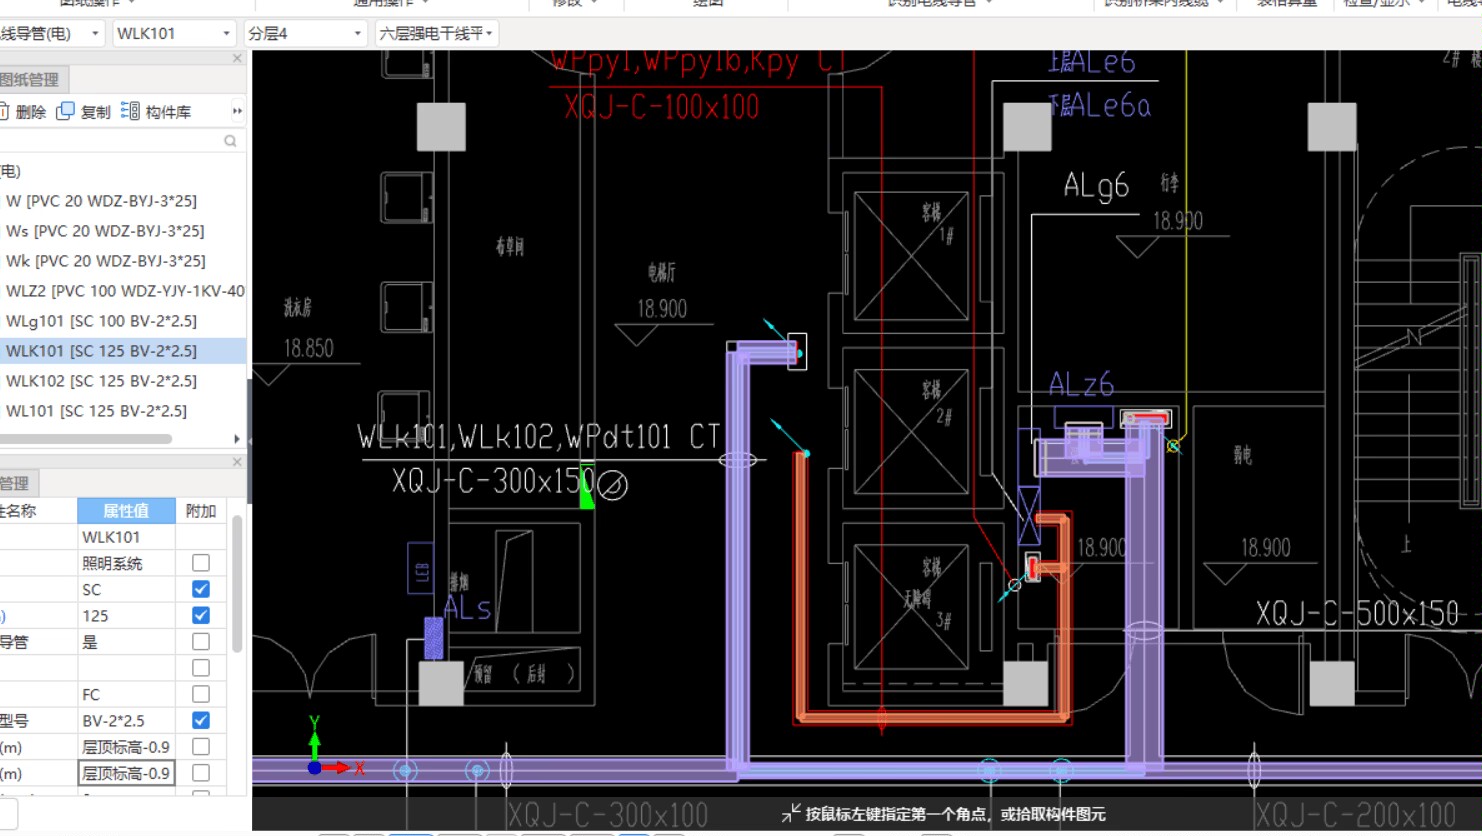Toggle the 附加 checkbox on the blank row above FC
This screenshot has width=1482, height=836.
[201, 667]
